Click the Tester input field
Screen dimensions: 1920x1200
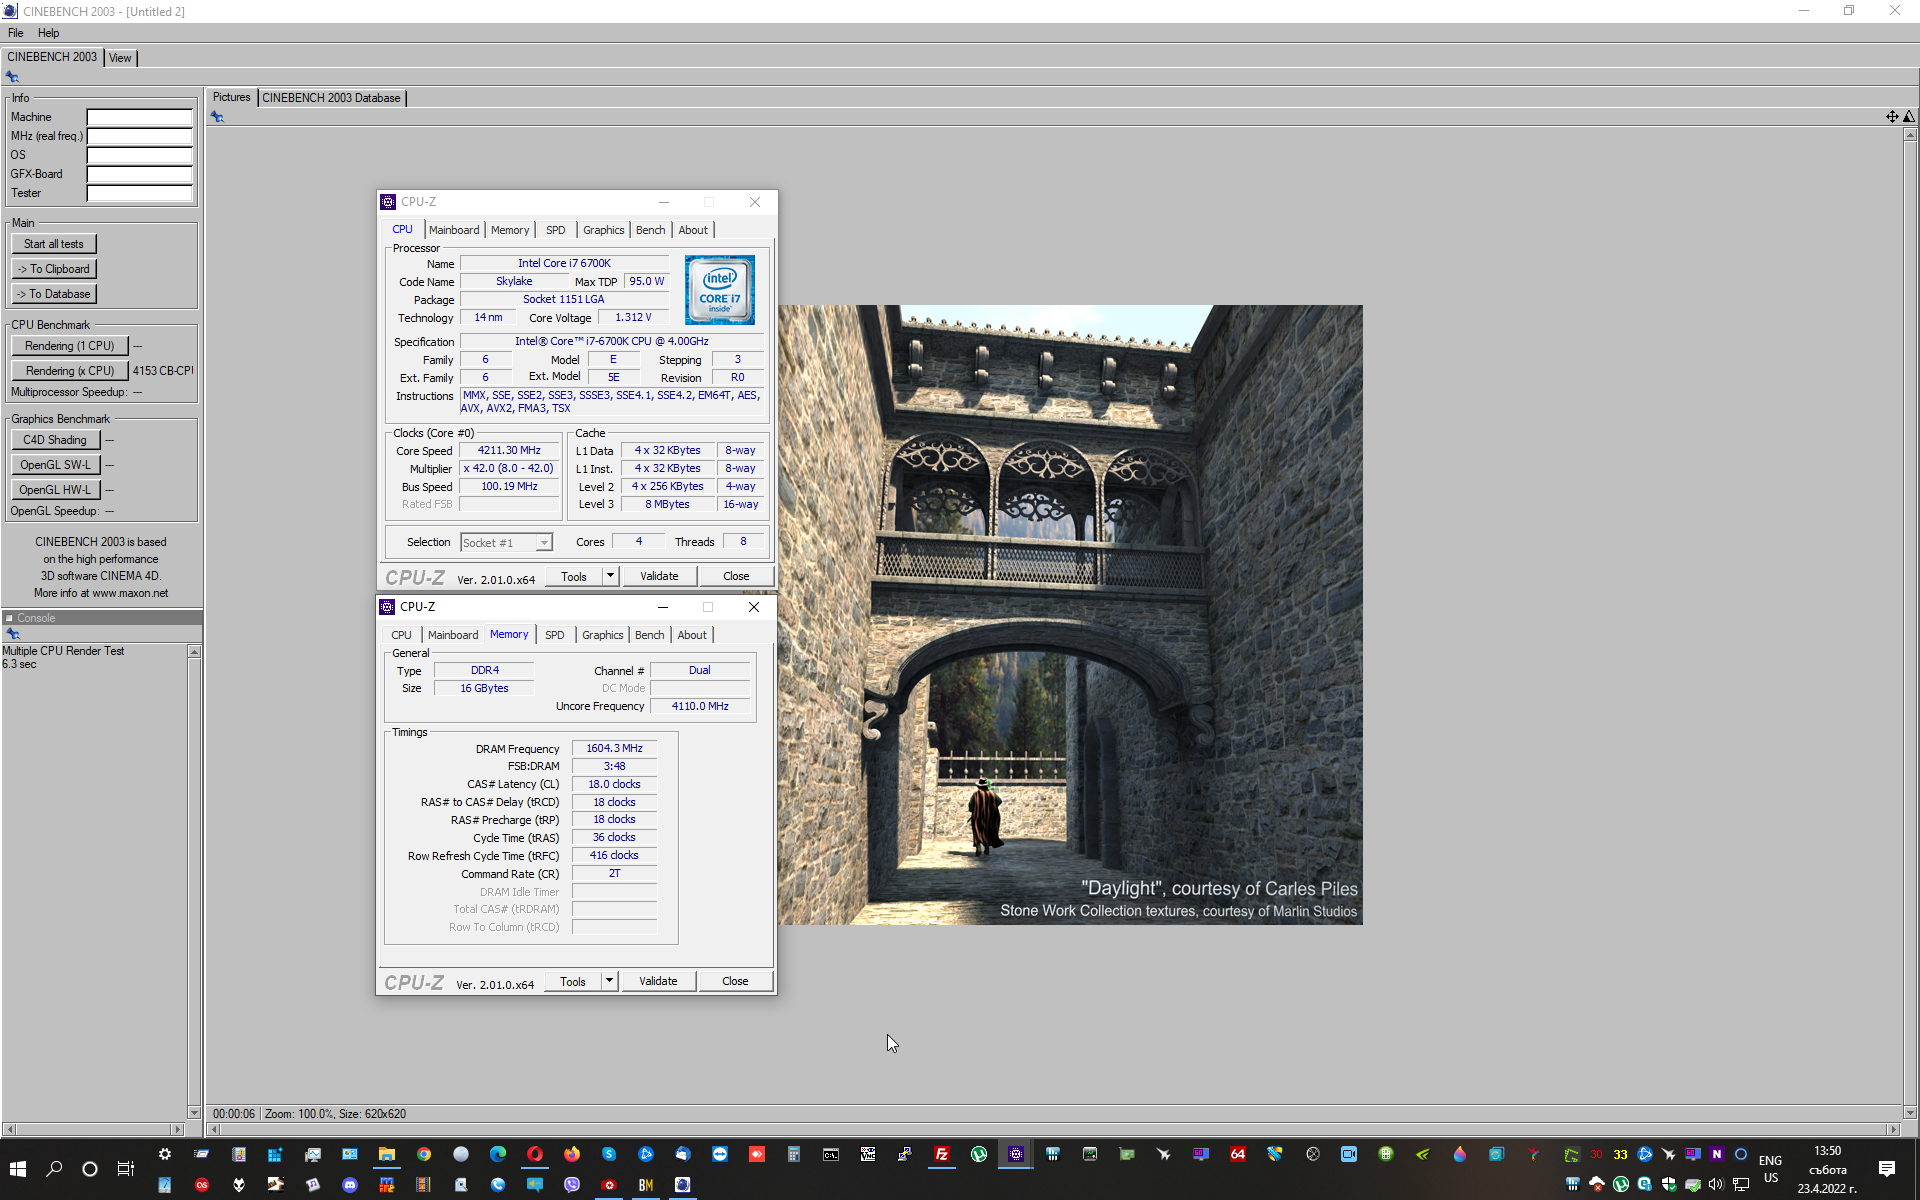pos(139,193)
